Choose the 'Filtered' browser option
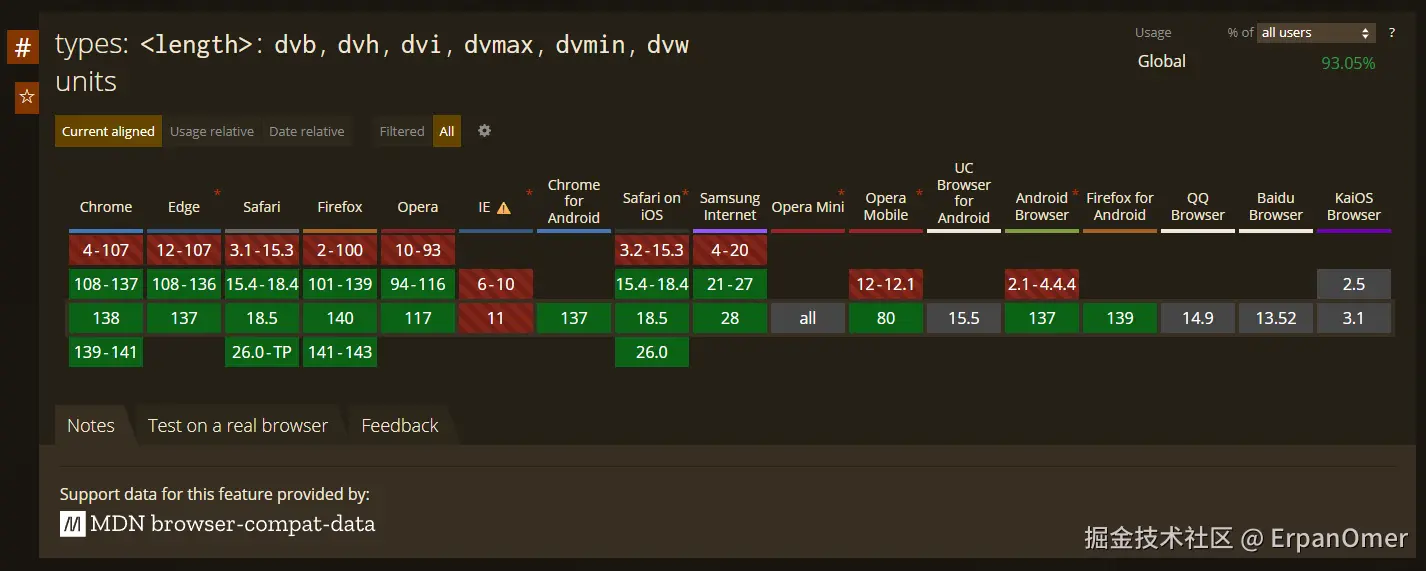Screen dimensions: 1426x571 pos(402,131)
